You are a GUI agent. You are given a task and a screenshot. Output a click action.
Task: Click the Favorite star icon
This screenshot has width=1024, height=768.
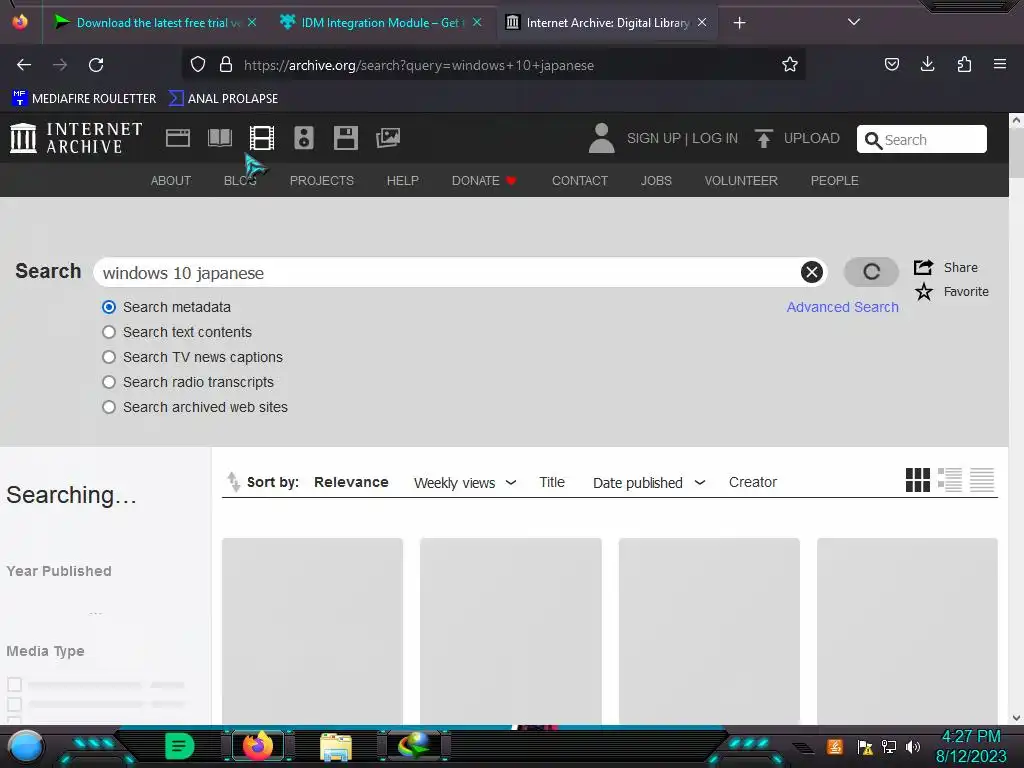coord(923,291)
